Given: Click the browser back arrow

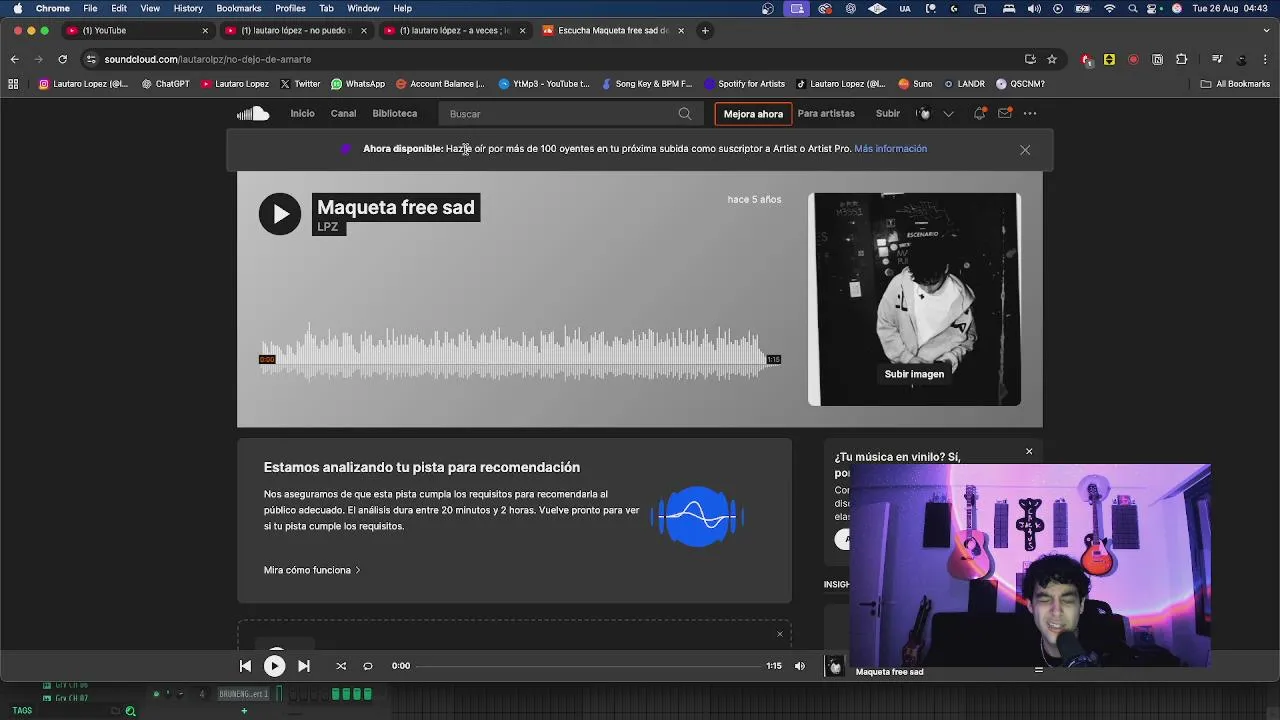Looking at the screenshot, I should click(14, 59).
